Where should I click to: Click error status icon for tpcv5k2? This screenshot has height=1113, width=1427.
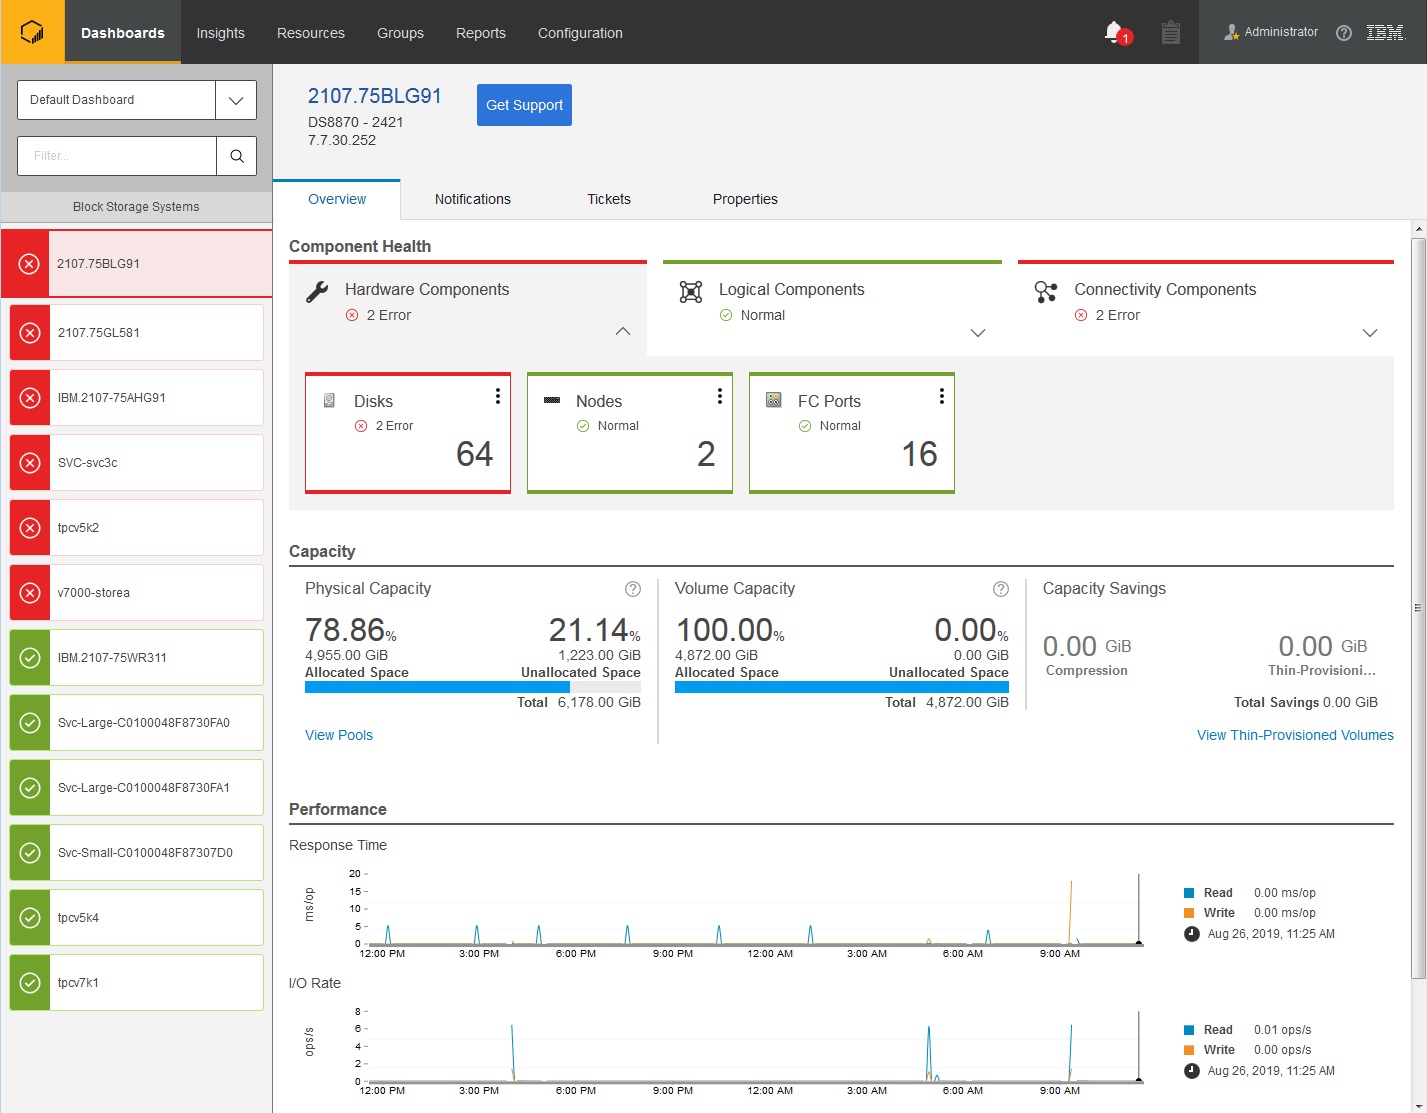tap(30, 528)
